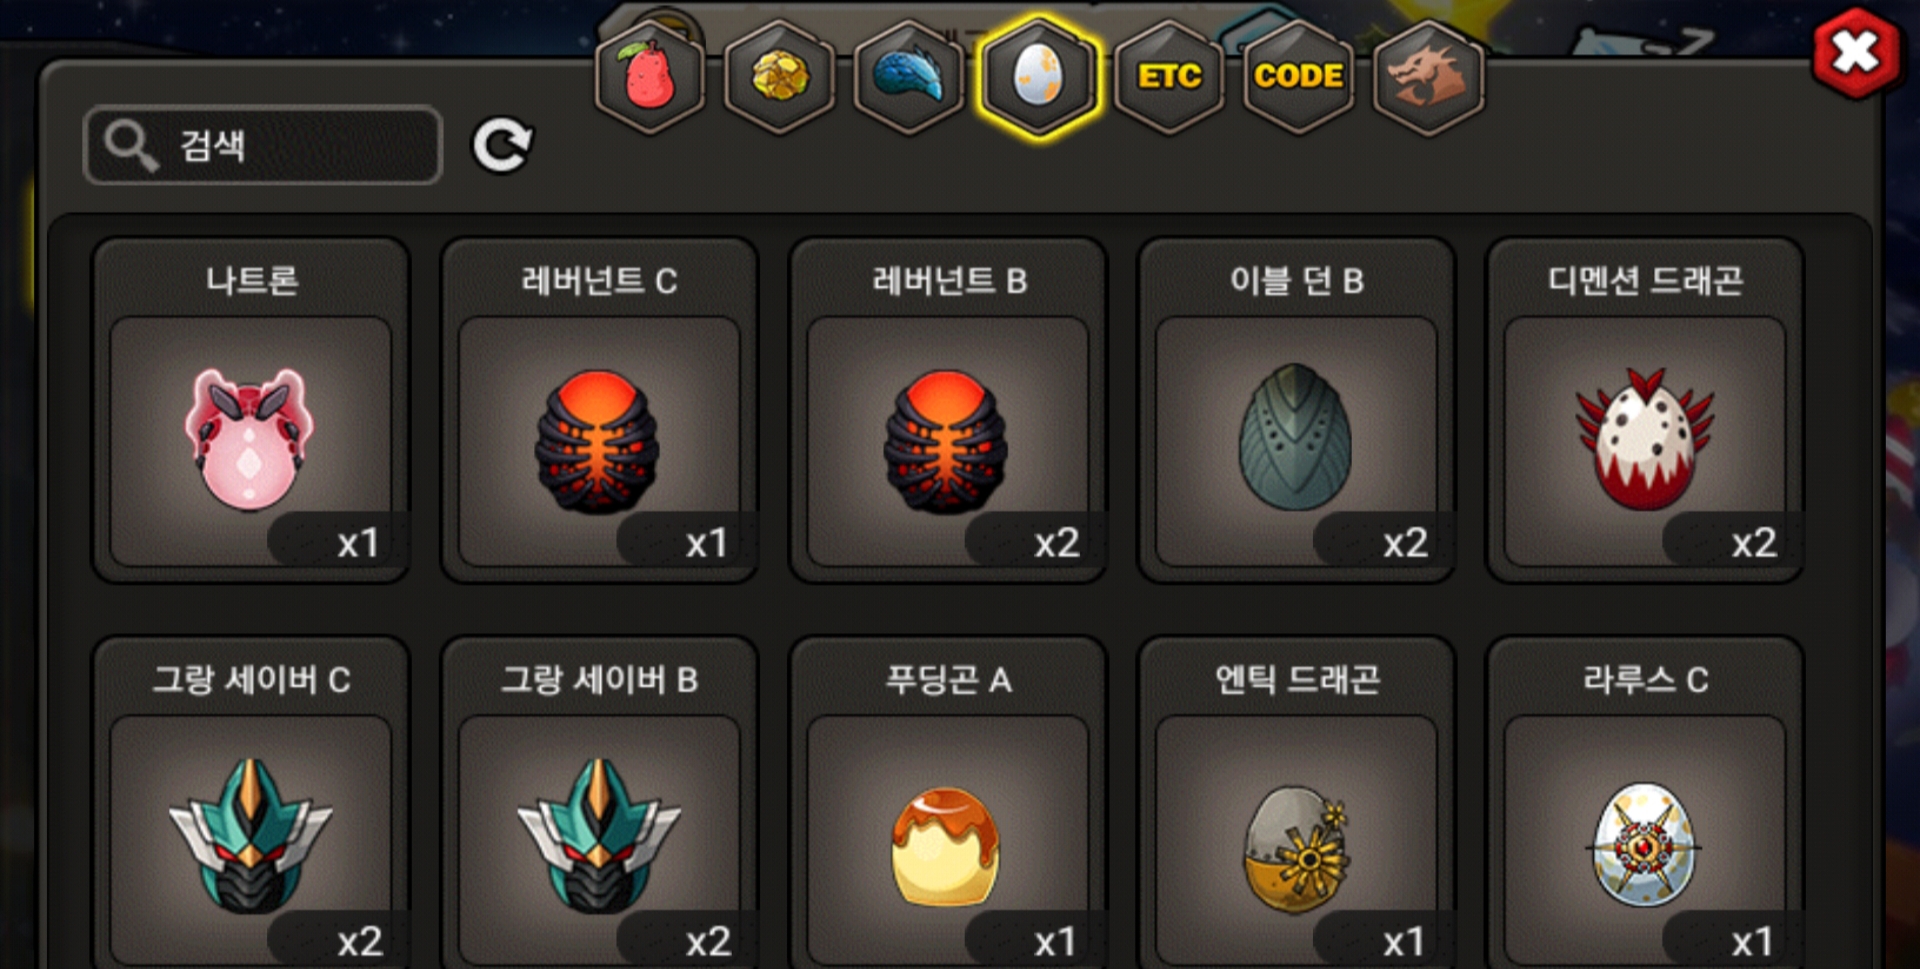Select the 디멘션 드래곤 spiked egg

coord(1645,410)
